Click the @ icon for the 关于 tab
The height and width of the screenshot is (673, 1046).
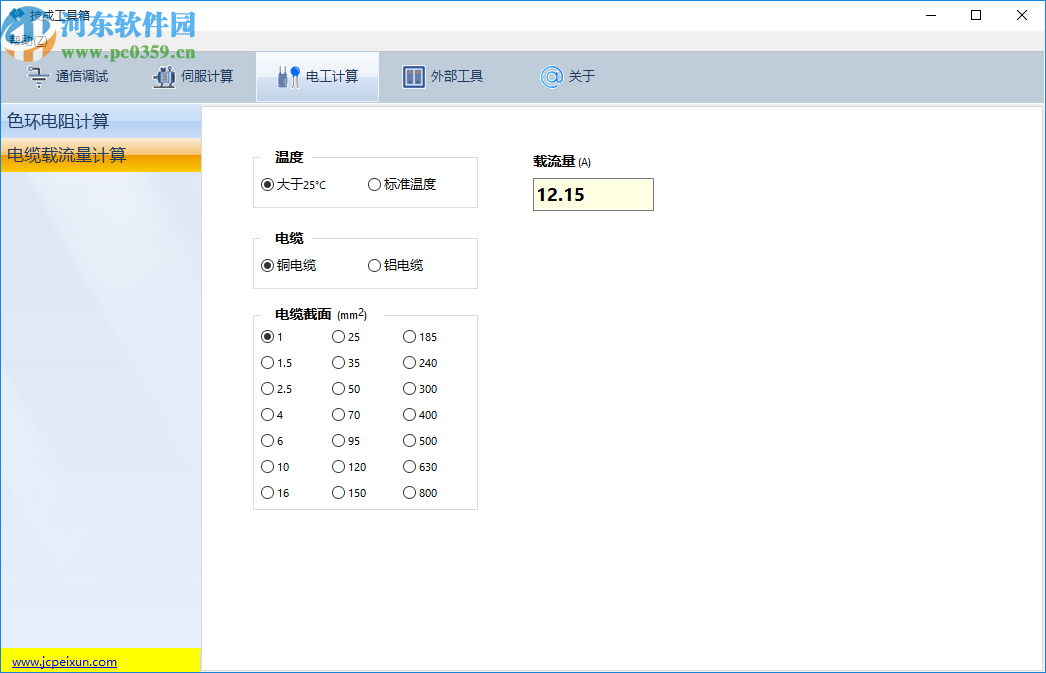click(x=552, y=76)
